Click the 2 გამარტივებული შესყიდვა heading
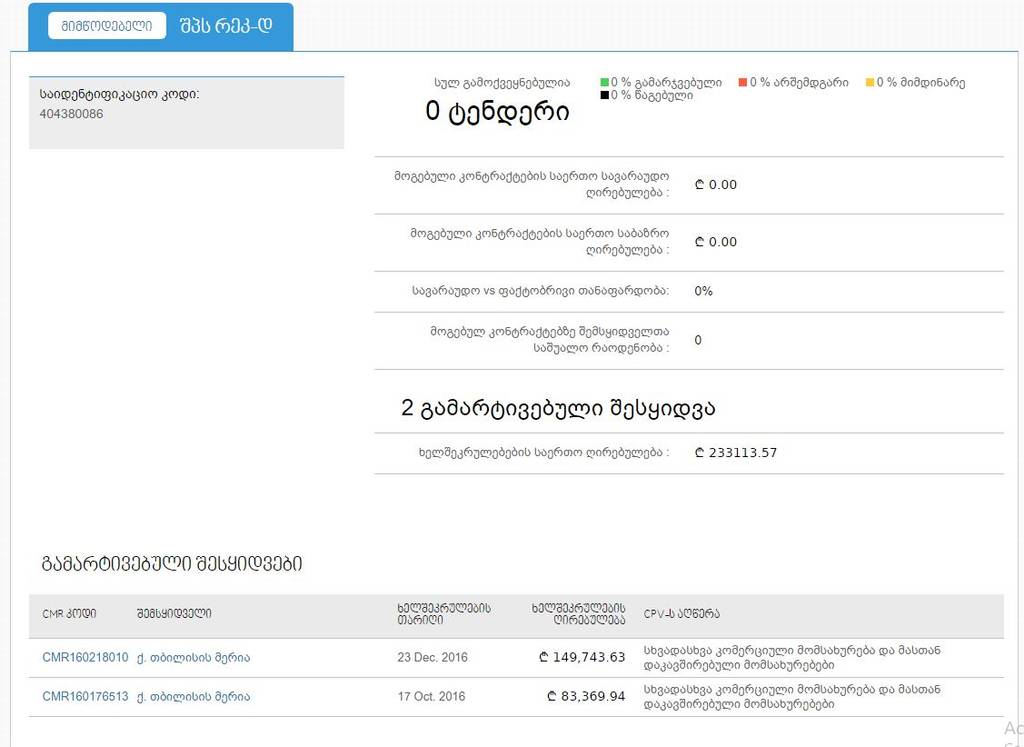The image size is (1024, 747). click(558, 407)
